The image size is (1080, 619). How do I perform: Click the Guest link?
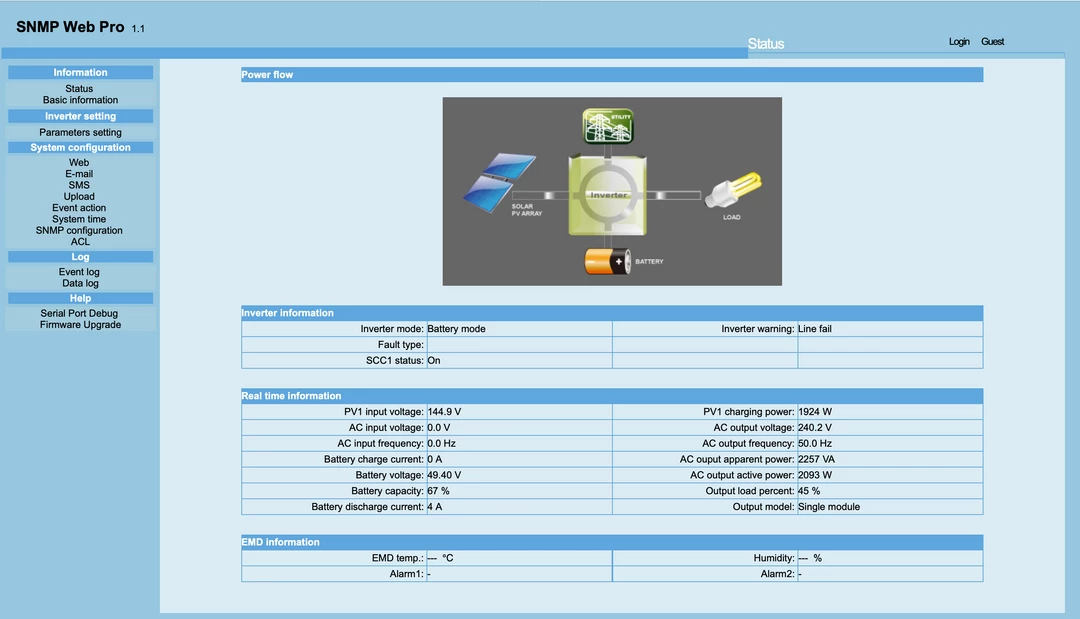992,41
